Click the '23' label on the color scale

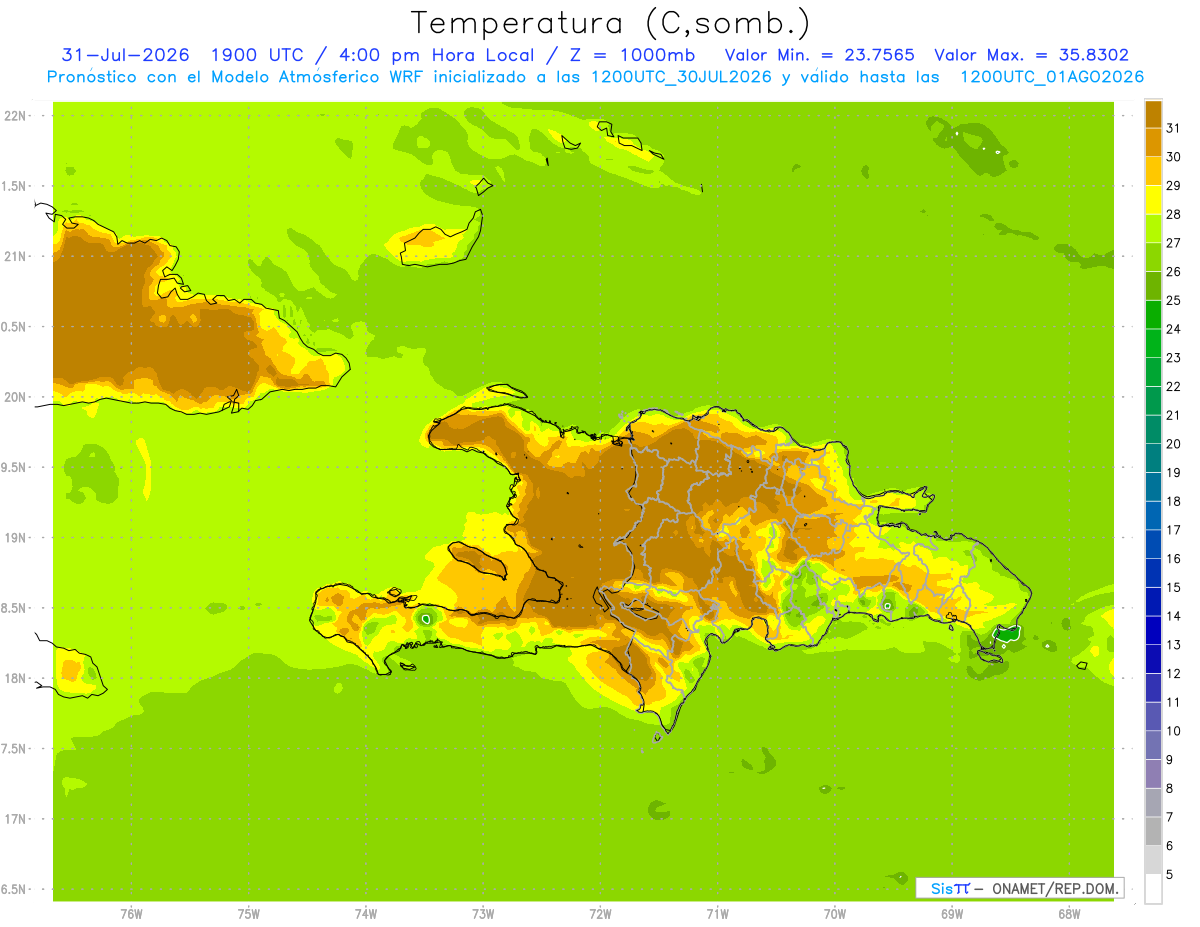coord(1173,358)
